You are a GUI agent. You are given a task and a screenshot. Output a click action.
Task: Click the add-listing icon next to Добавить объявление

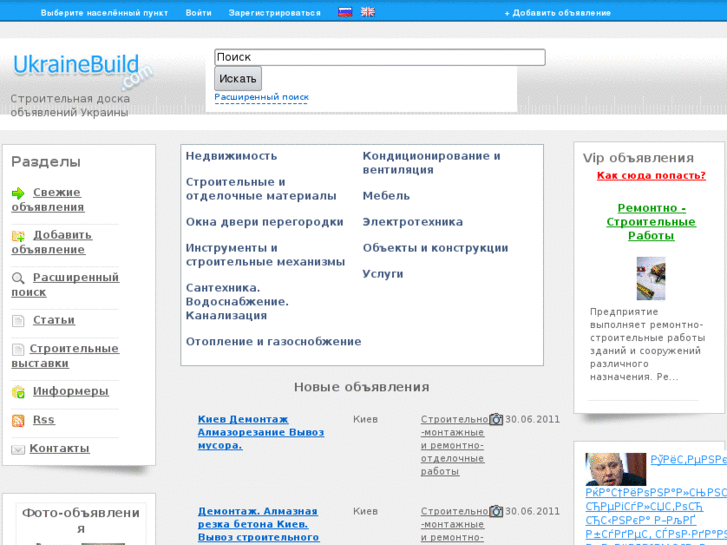(x=18, y=236)
